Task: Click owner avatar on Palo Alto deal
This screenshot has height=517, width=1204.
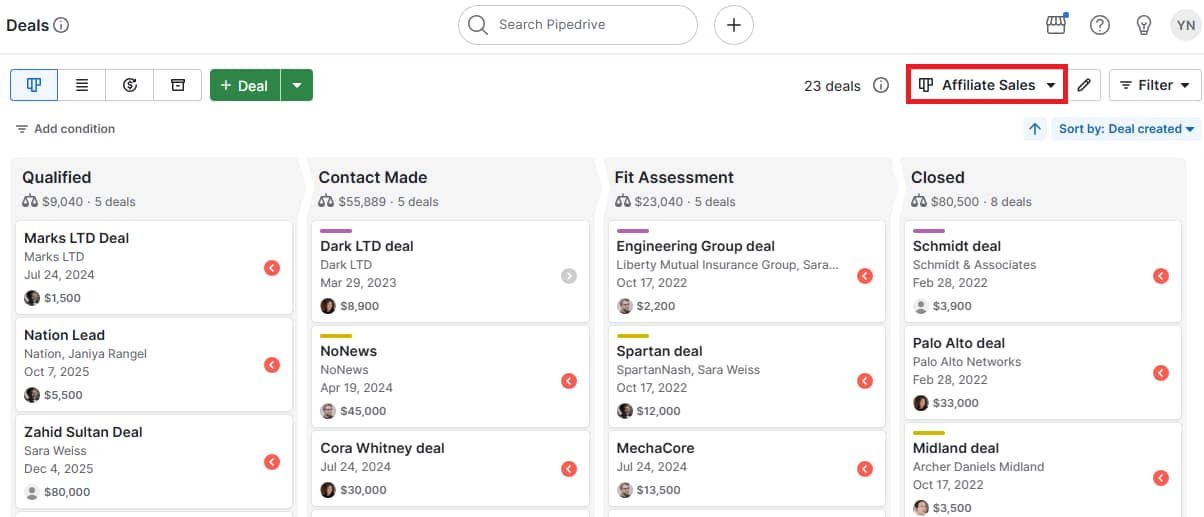Action: [x=921, y=403]
